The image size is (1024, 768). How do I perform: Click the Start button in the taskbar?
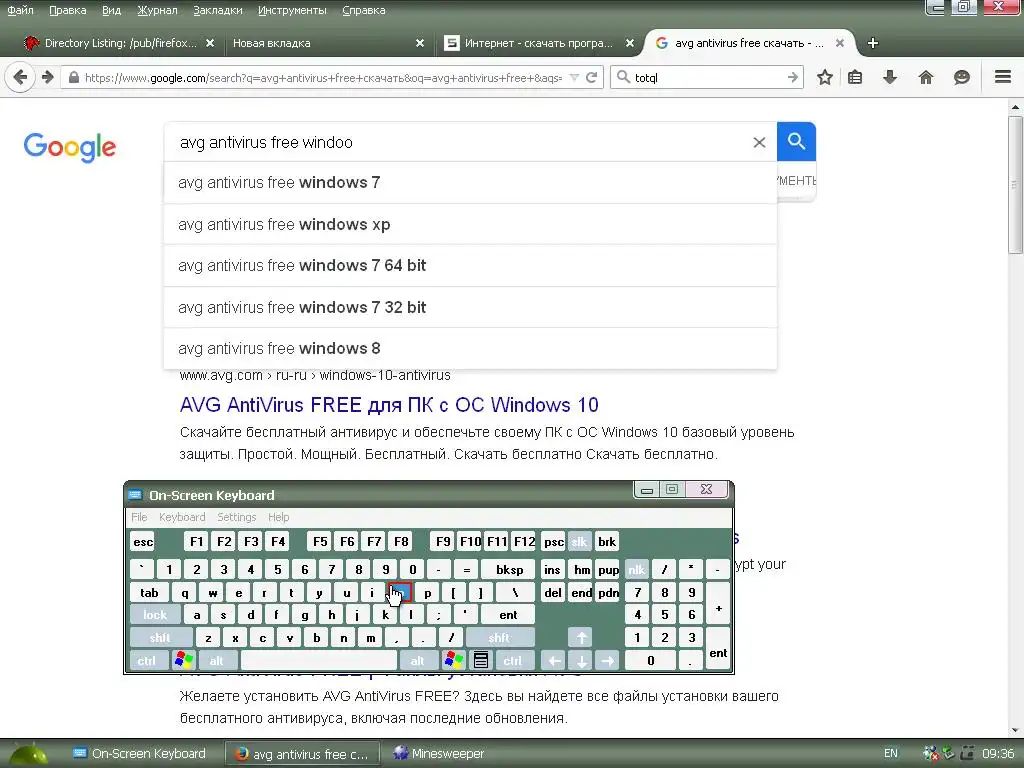pos(27,754)
